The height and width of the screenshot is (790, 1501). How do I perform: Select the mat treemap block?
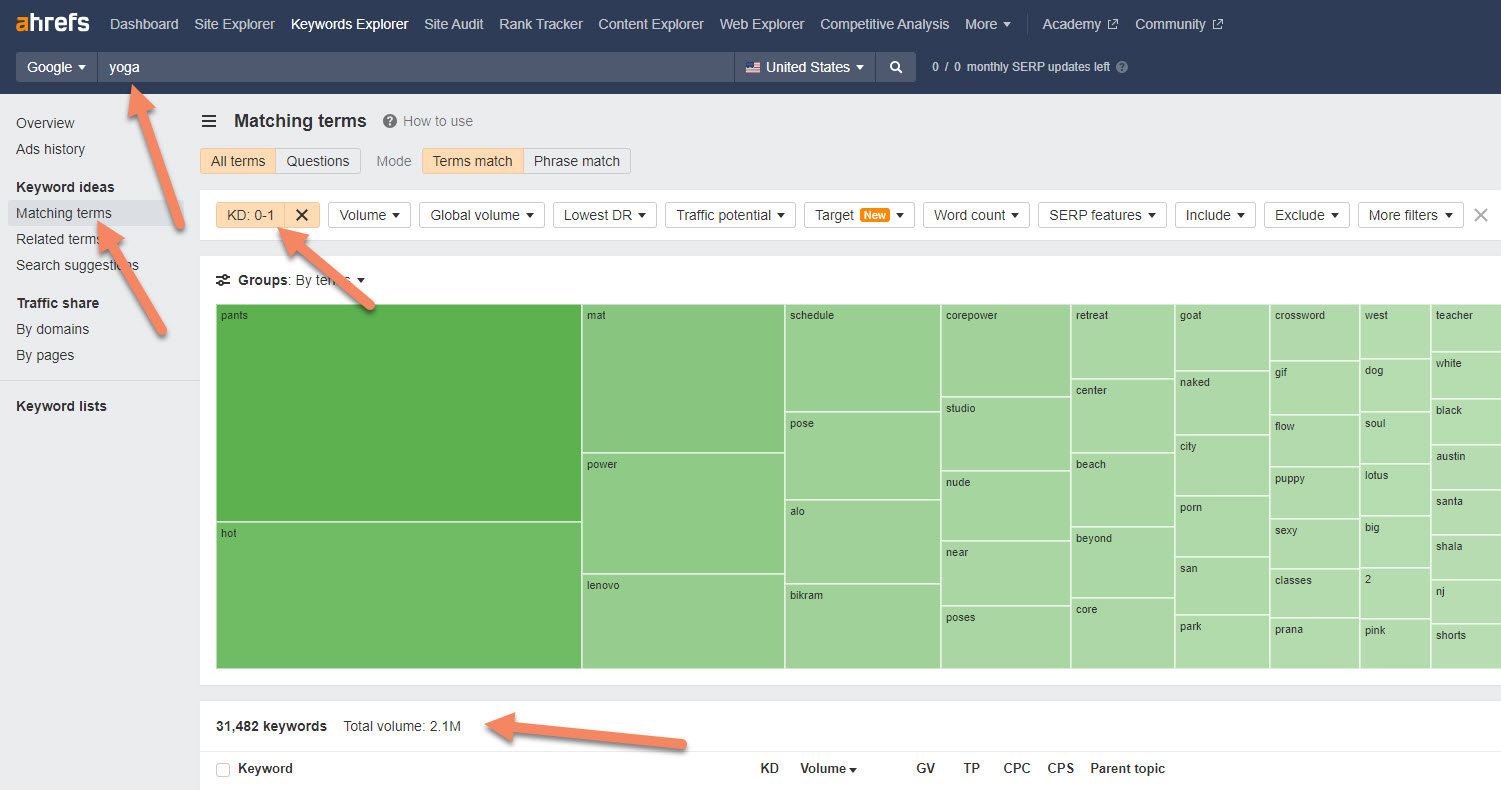coord(683,378)
